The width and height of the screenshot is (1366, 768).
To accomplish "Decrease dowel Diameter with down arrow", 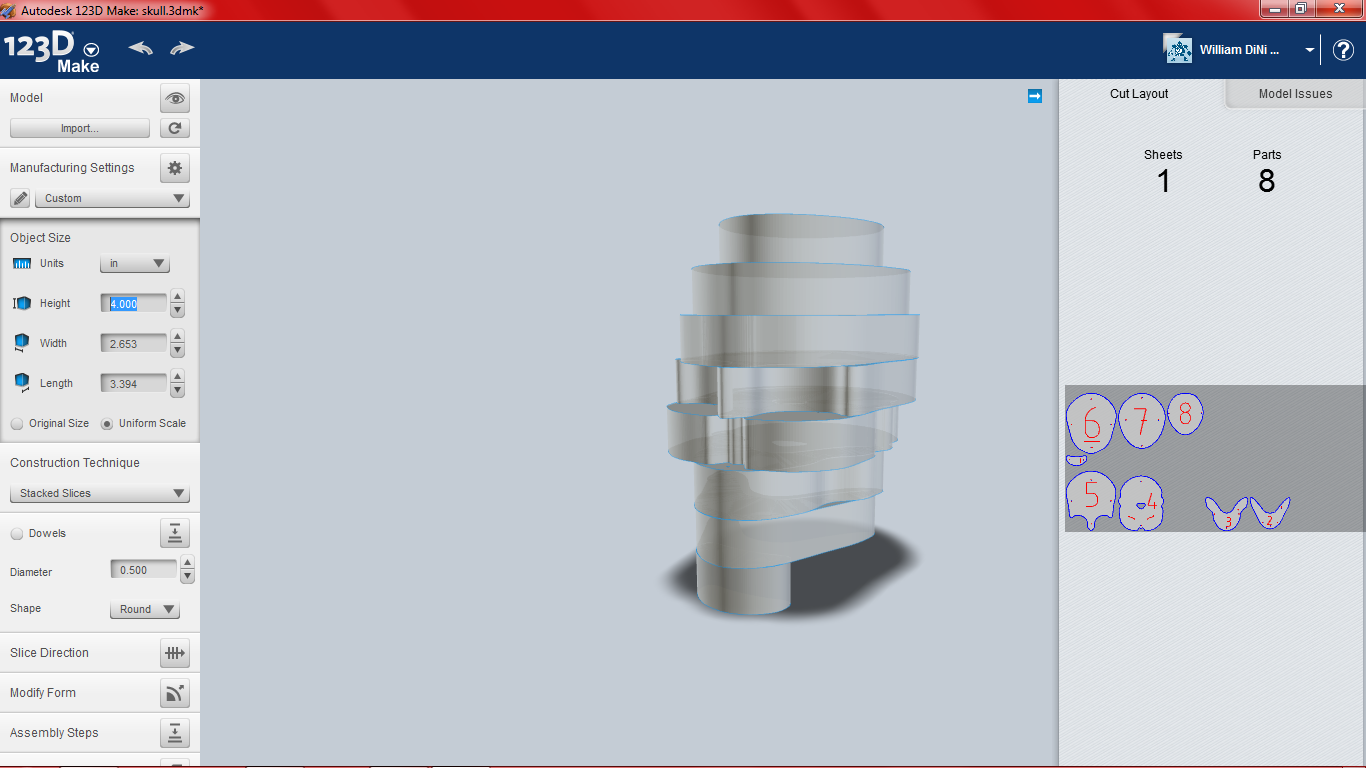I will tap(187, 577).
